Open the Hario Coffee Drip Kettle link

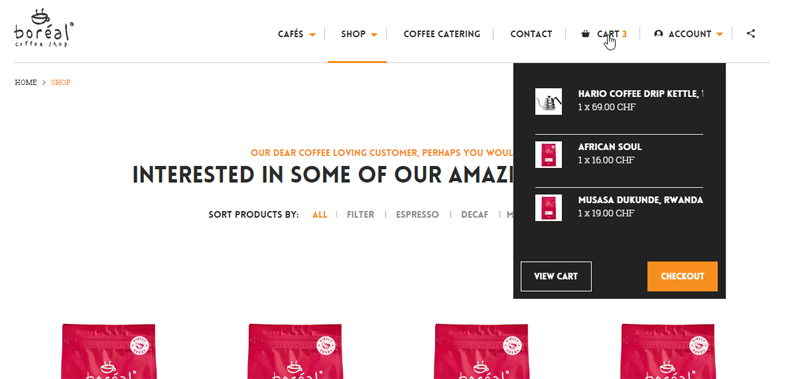click(640, 94)
